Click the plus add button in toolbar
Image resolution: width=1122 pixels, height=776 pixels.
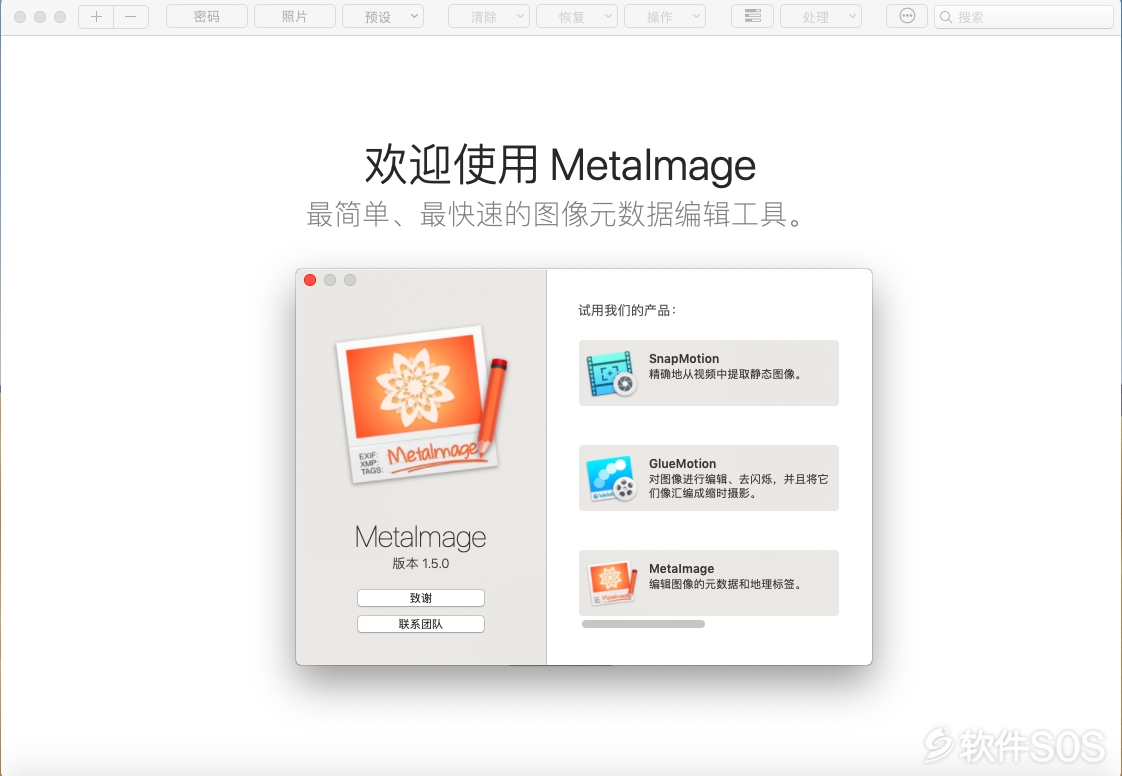point(96,16)
